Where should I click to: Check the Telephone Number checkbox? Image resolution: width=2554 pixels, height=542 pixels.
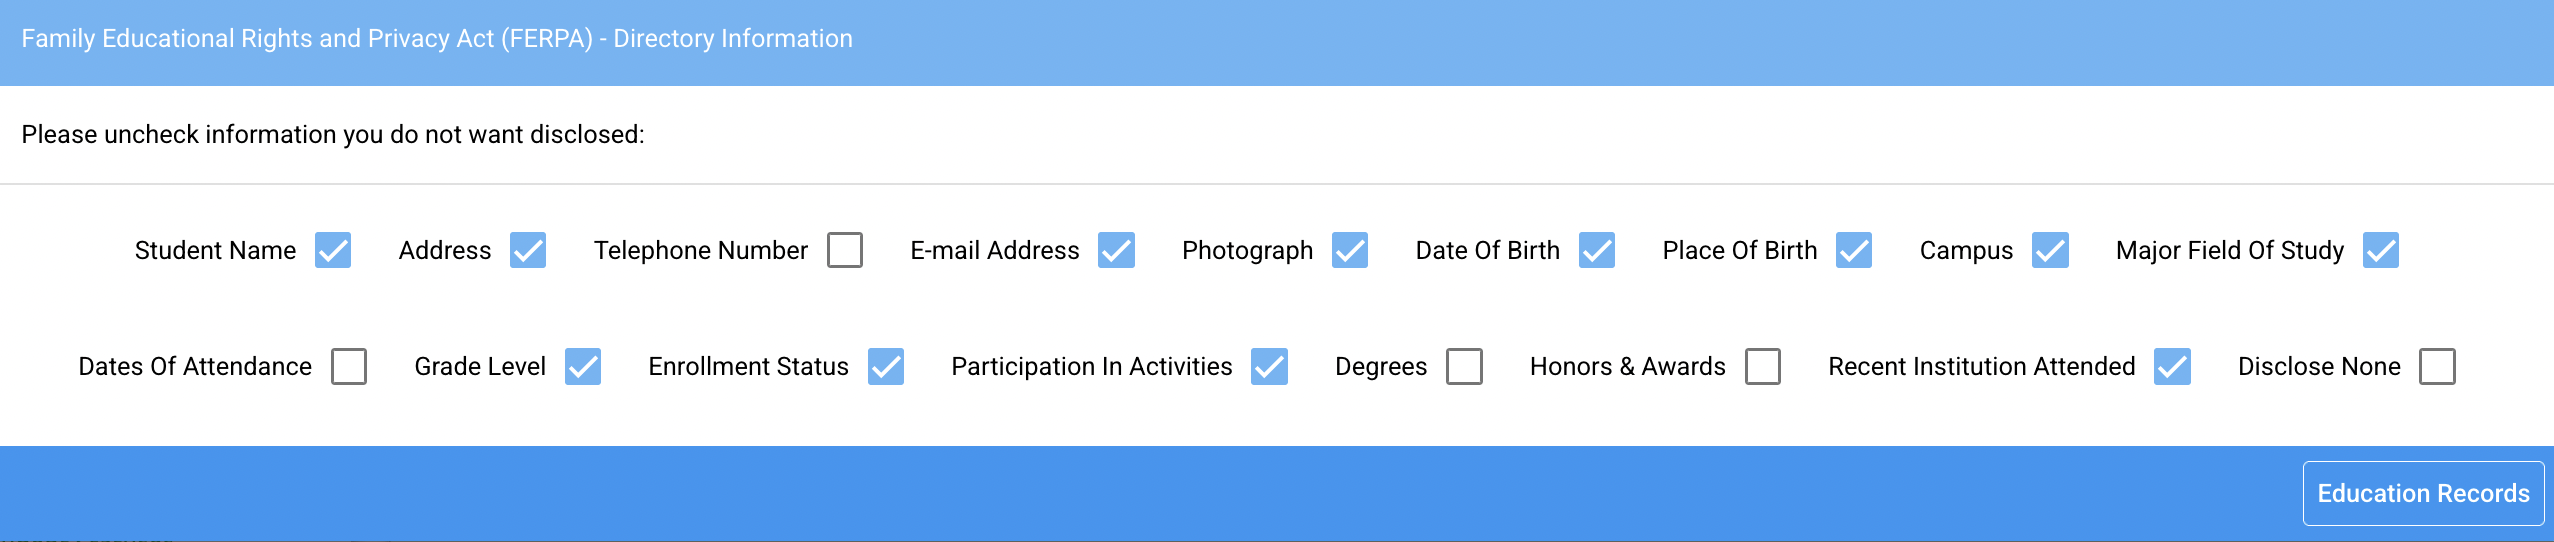click(x=845, y=250)
